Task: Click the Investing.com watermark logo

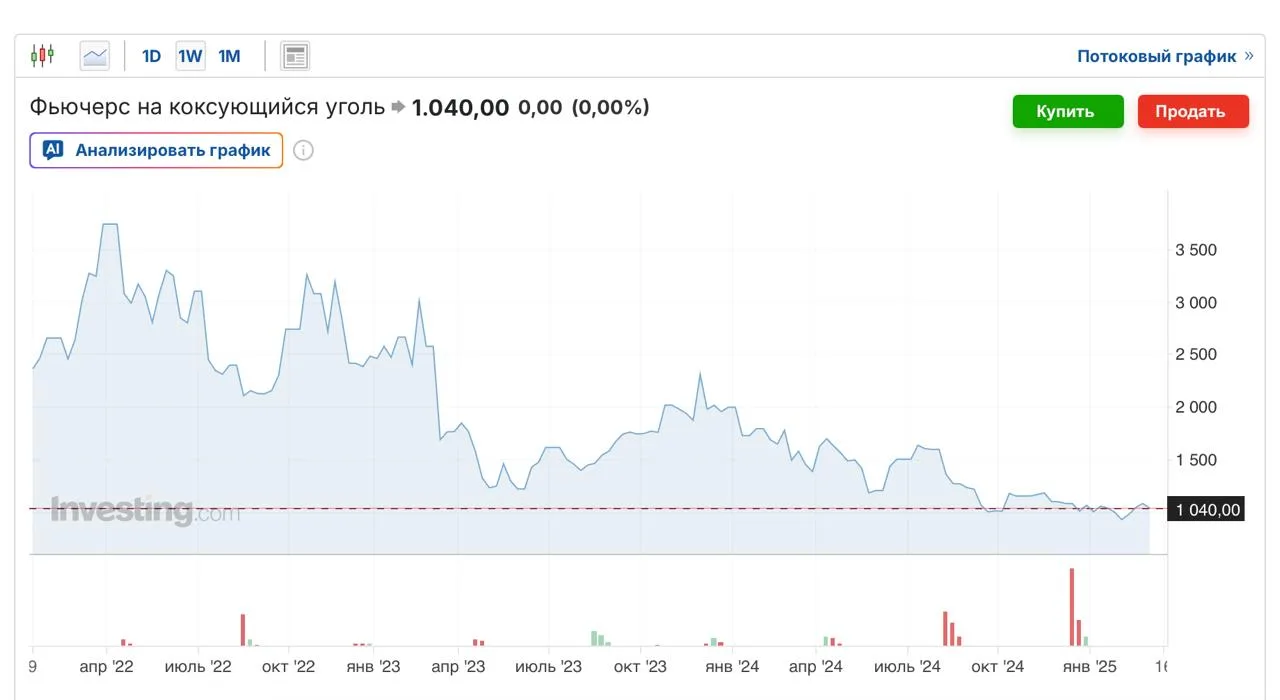Action: [x=146, y=511]
